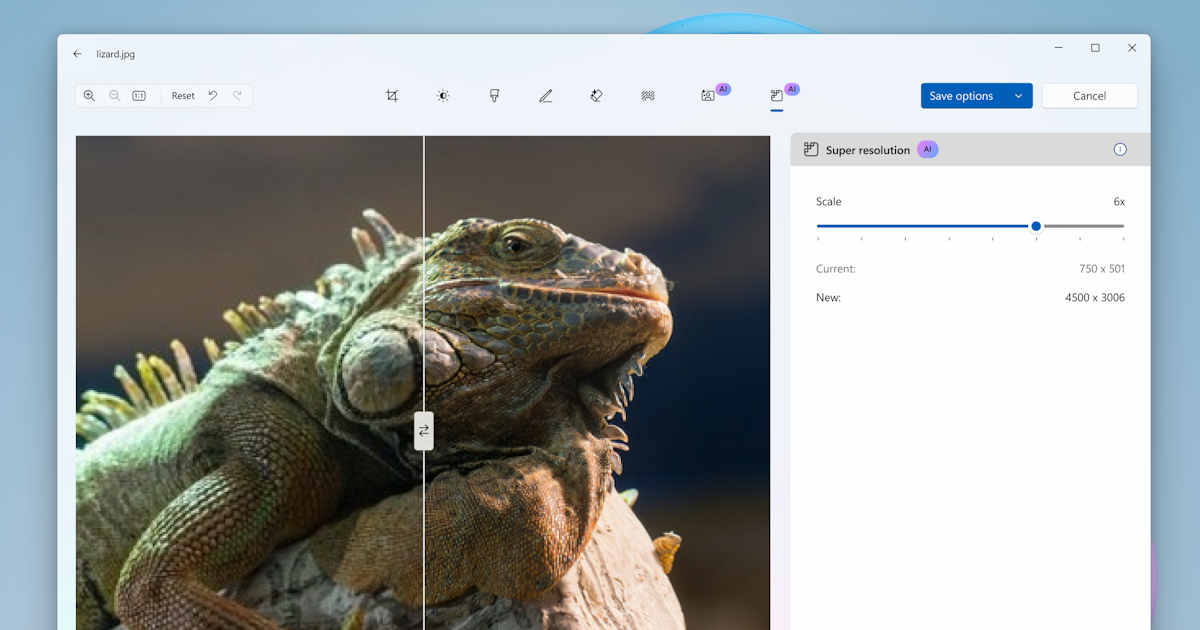The image size is (1200, 630).
Task: Select the Markup pen tool
Action: pos(545,95)
